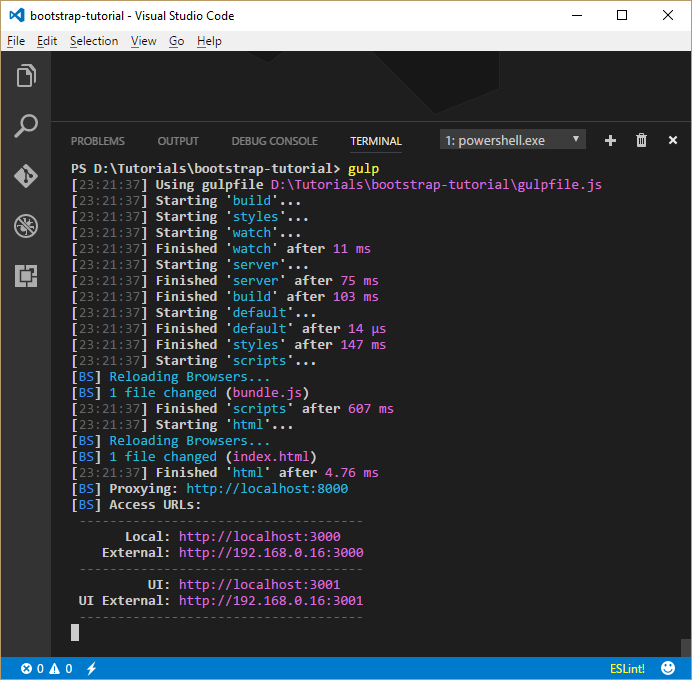The height and width of the screenshot is (680, 692).
Task: Open the Extensions view in activity bar
Action: click(x=26, y=275)
